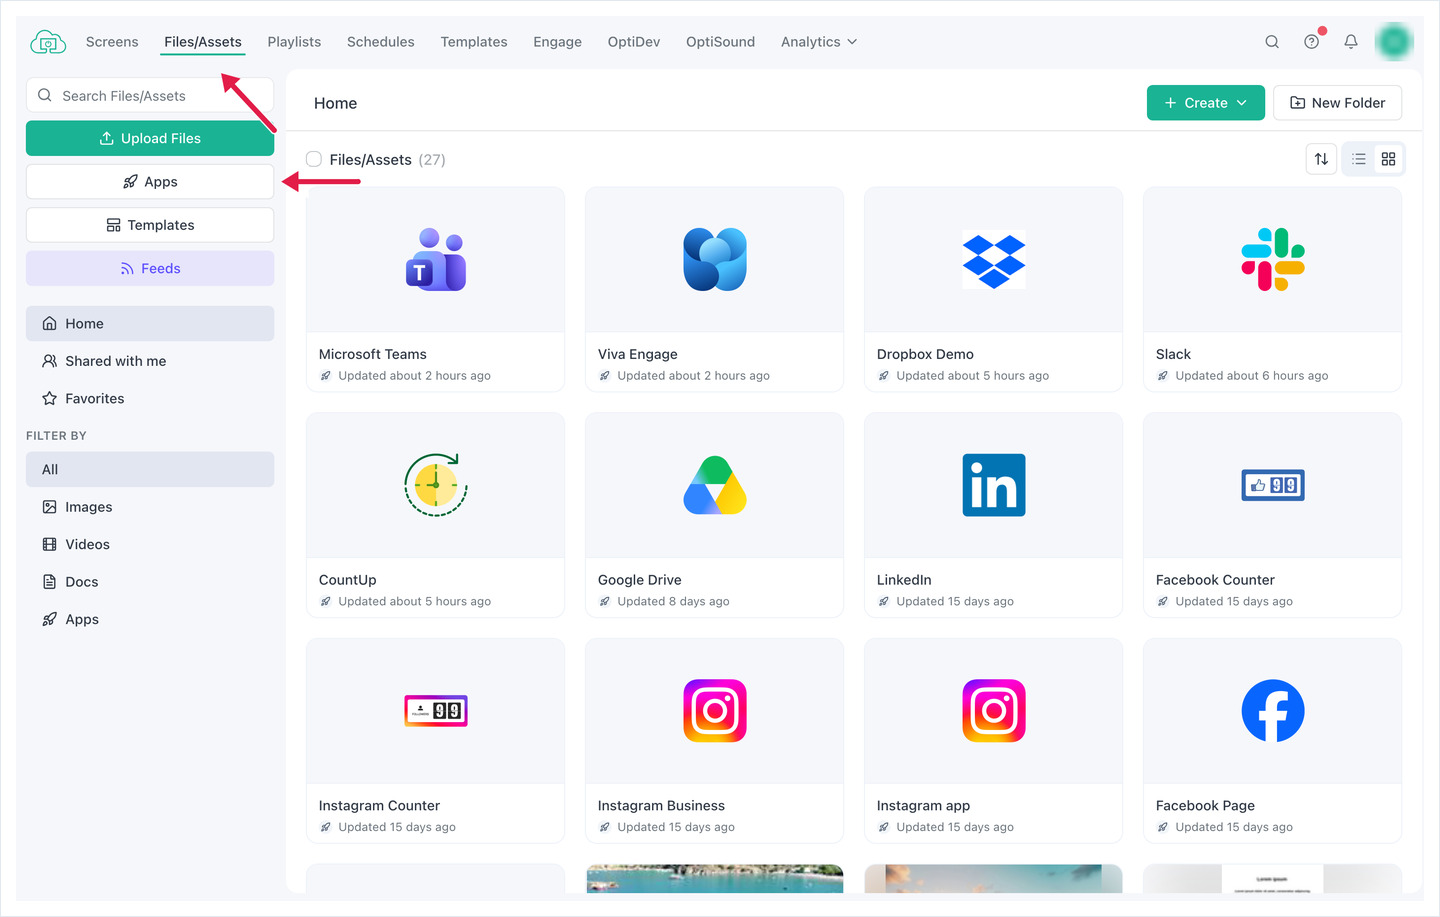Expand the Analytics menu

click(x=819, y=42)
